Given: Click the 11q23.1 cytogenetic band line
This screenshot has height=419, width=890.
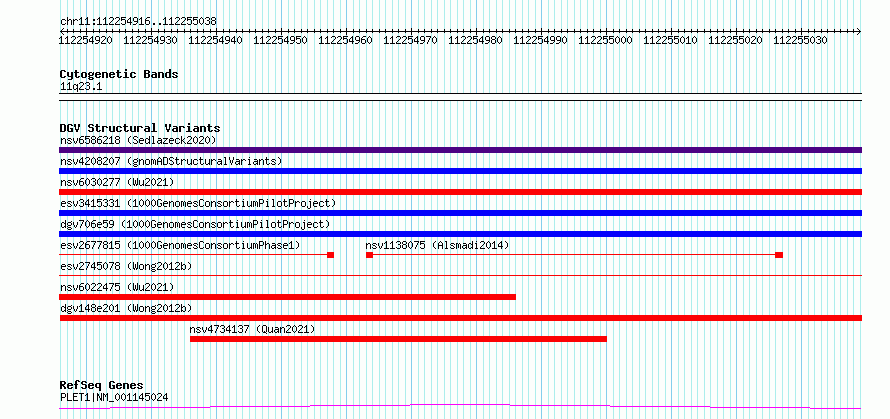Looking at the screenshot, I should 460,97.
